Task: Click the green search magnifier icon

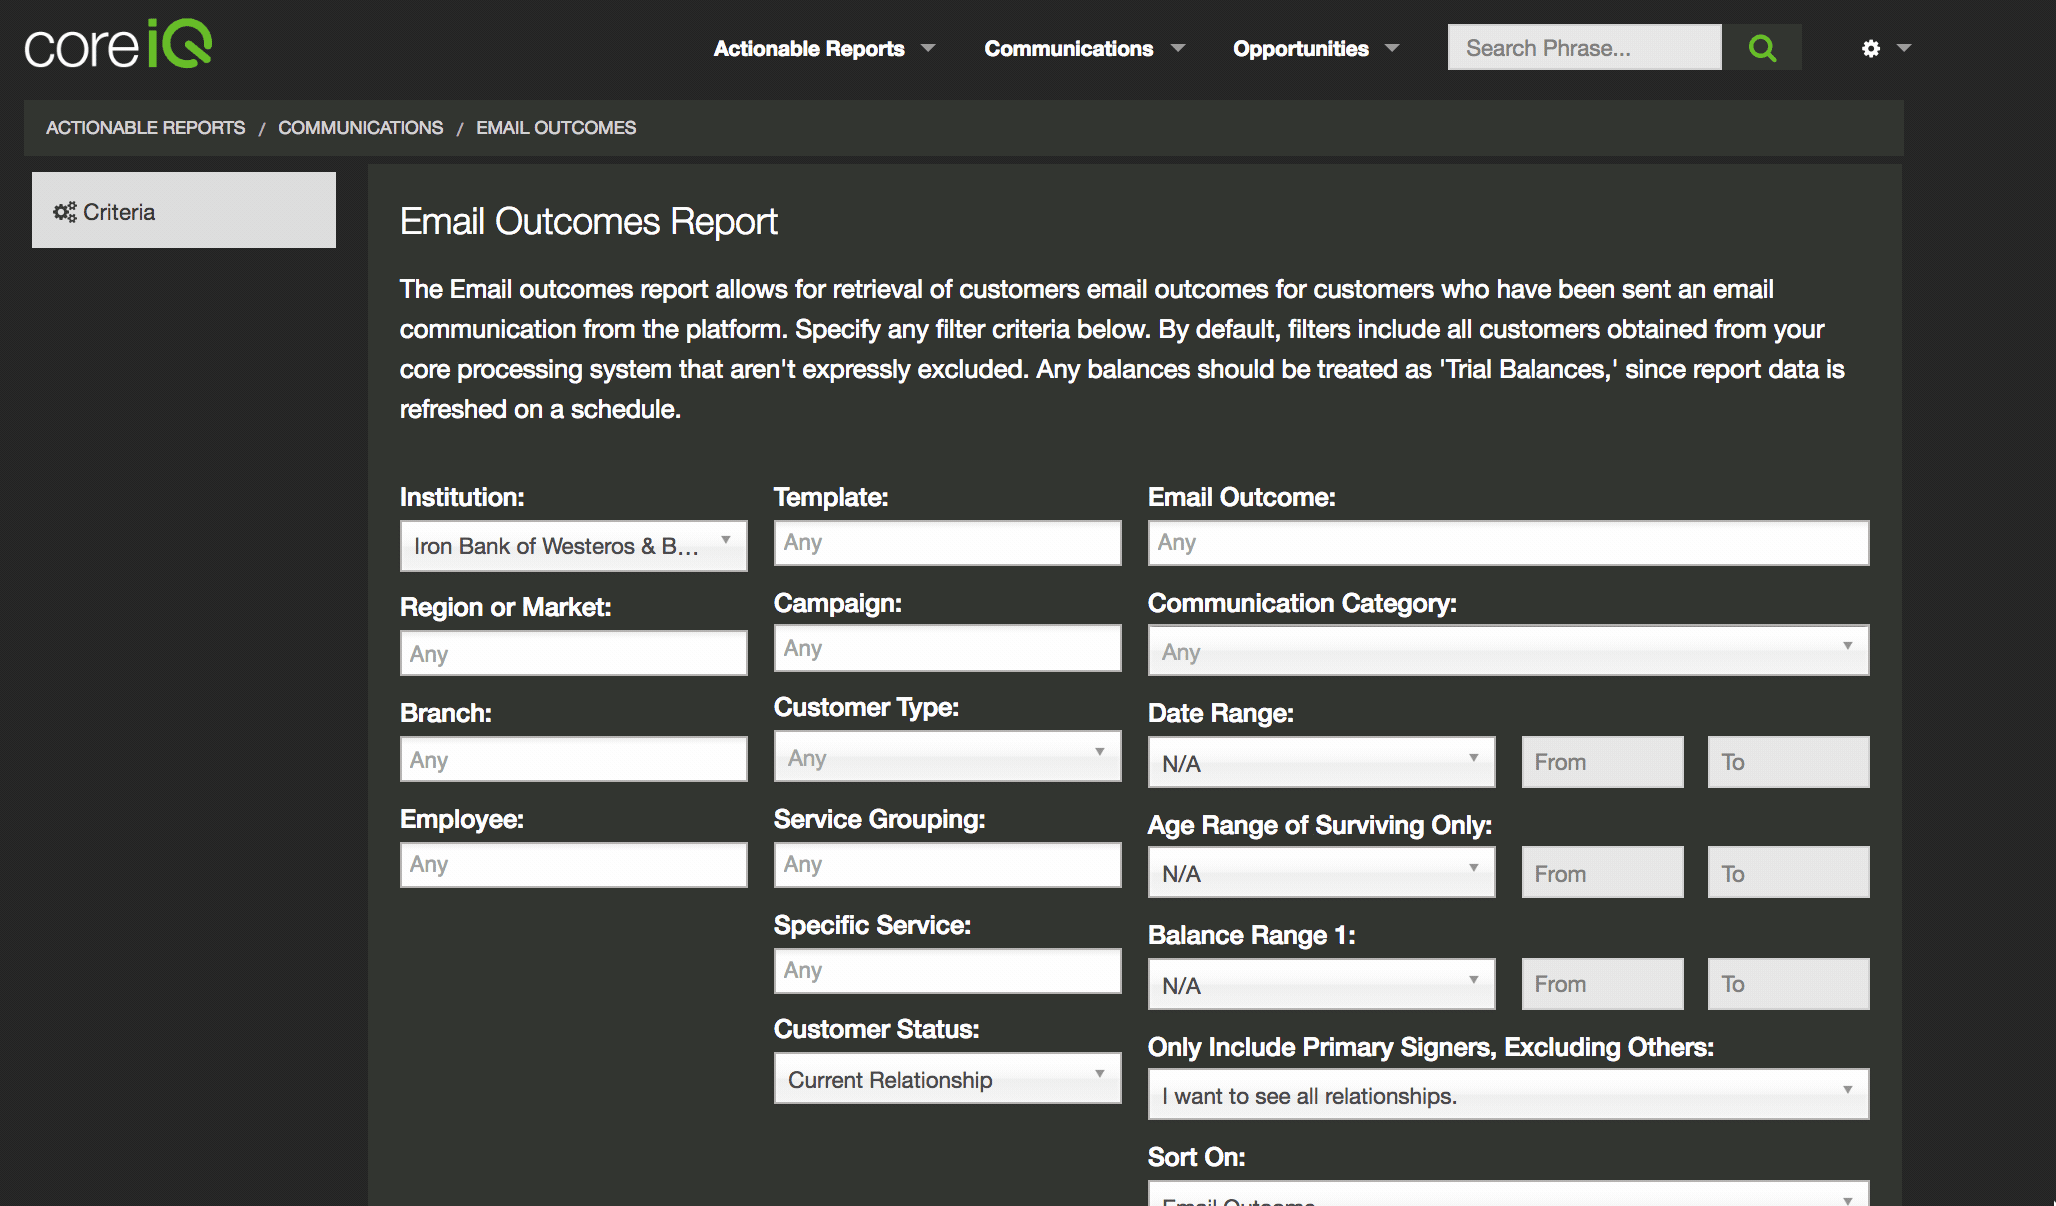Action: tap(1762, 48)
